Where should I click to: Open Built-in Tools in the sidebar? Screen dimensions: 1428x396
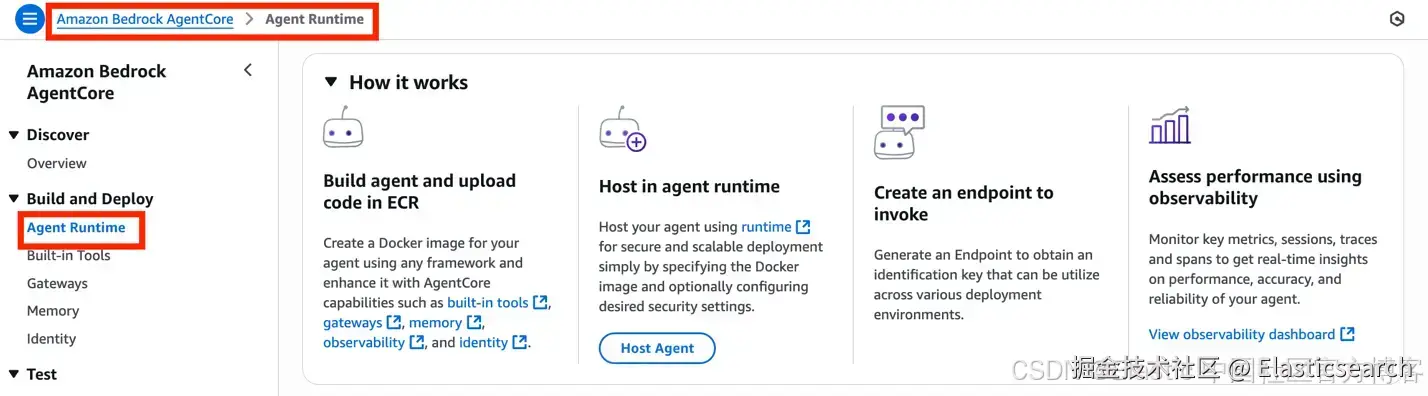click(68, 255)
